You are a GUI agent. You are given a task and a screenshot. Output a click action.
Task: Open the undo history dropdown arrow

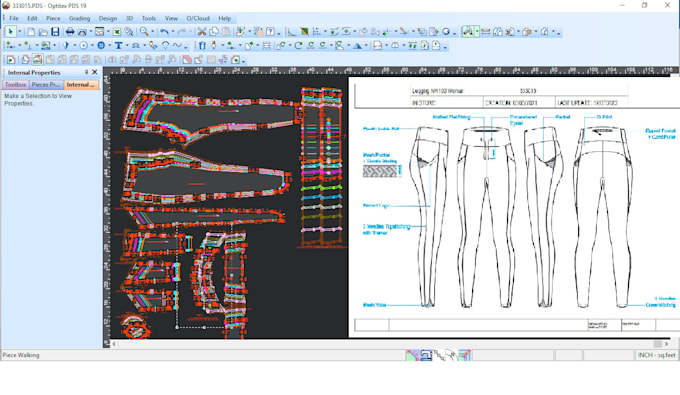pos(173,32)
